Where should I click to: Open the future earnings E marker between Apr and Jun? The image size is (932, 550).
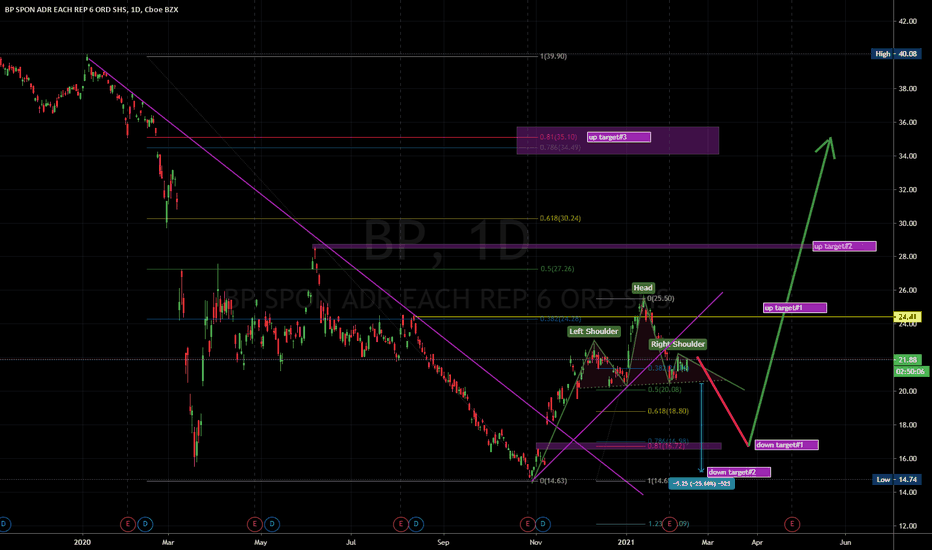(792, 524)
